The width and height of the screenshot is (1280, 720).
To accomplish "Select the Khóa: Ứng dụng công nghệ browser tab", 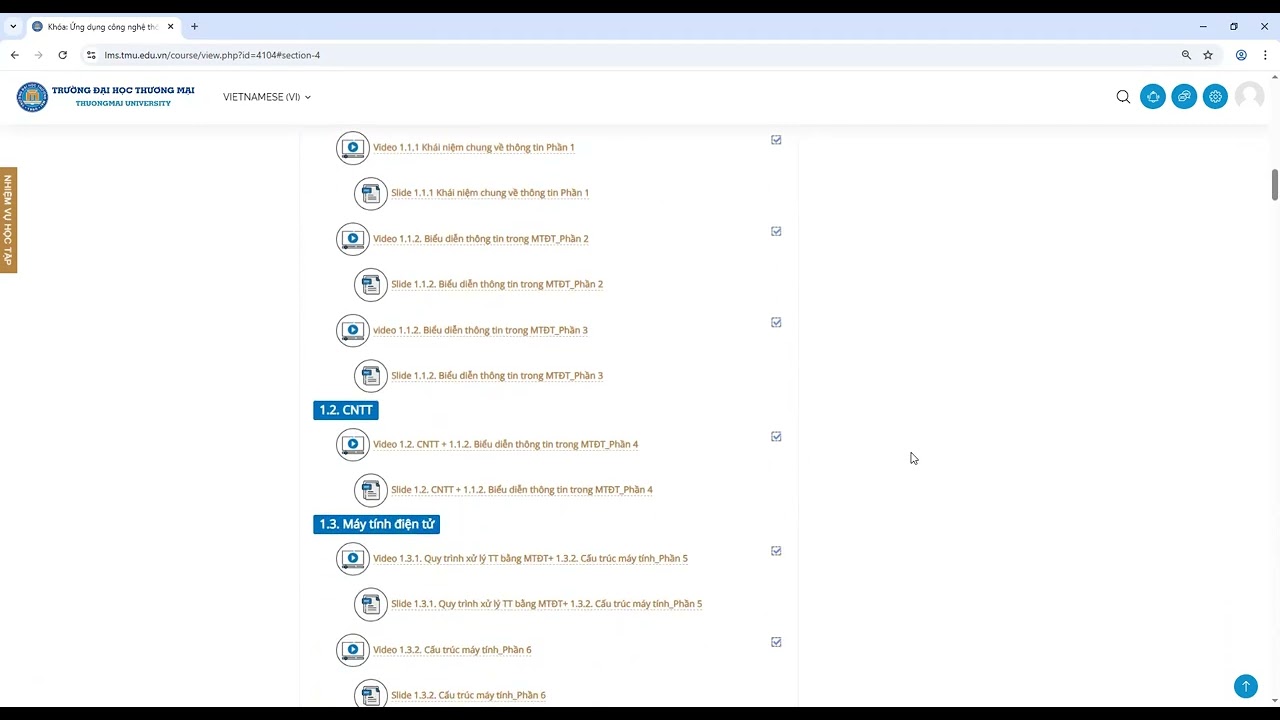I will tap(103, 27).
